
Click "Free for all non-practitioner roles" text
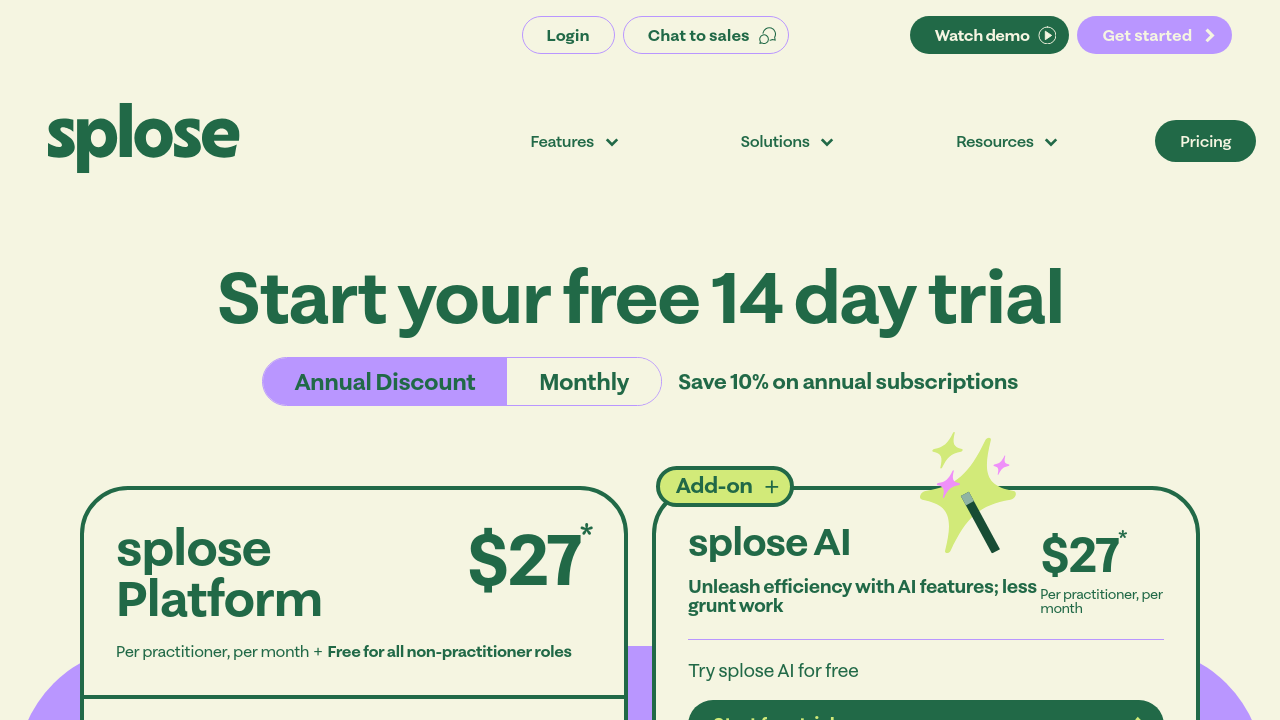click(x=449, y=652)
